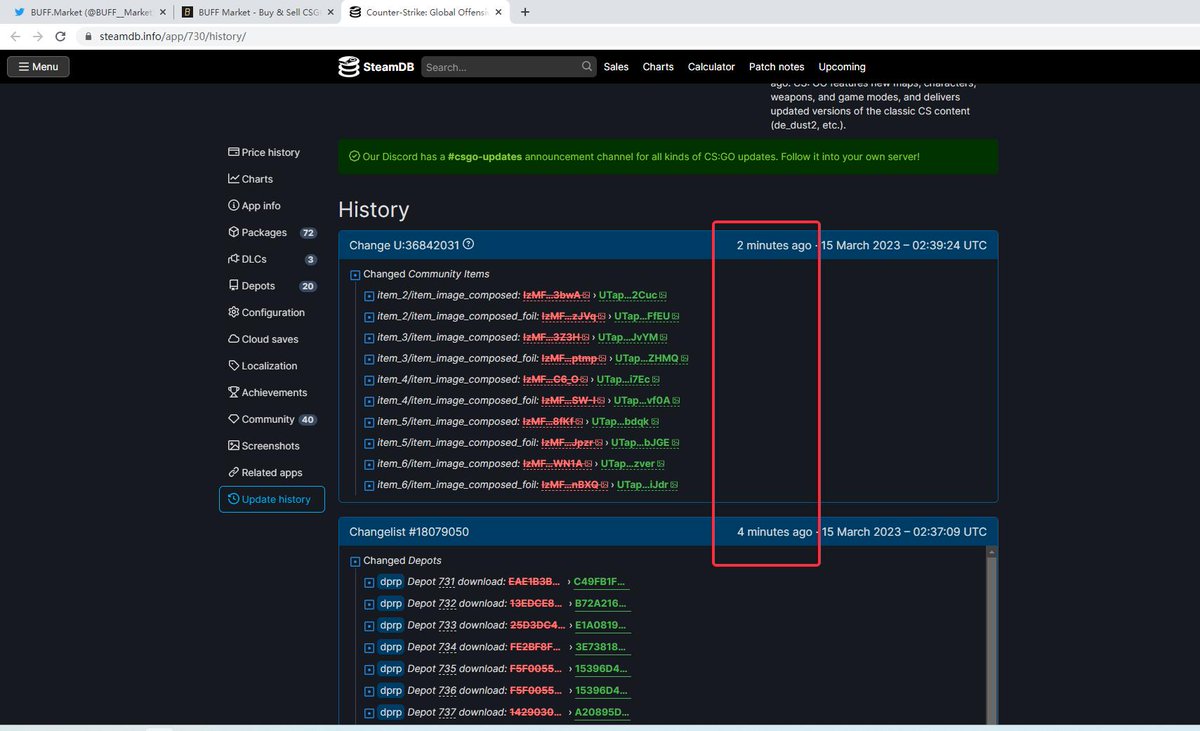Click the browser forward arrow
The height and width of the screenshot is (731, 1200).
pyautogui.click(x=38, y=36)
